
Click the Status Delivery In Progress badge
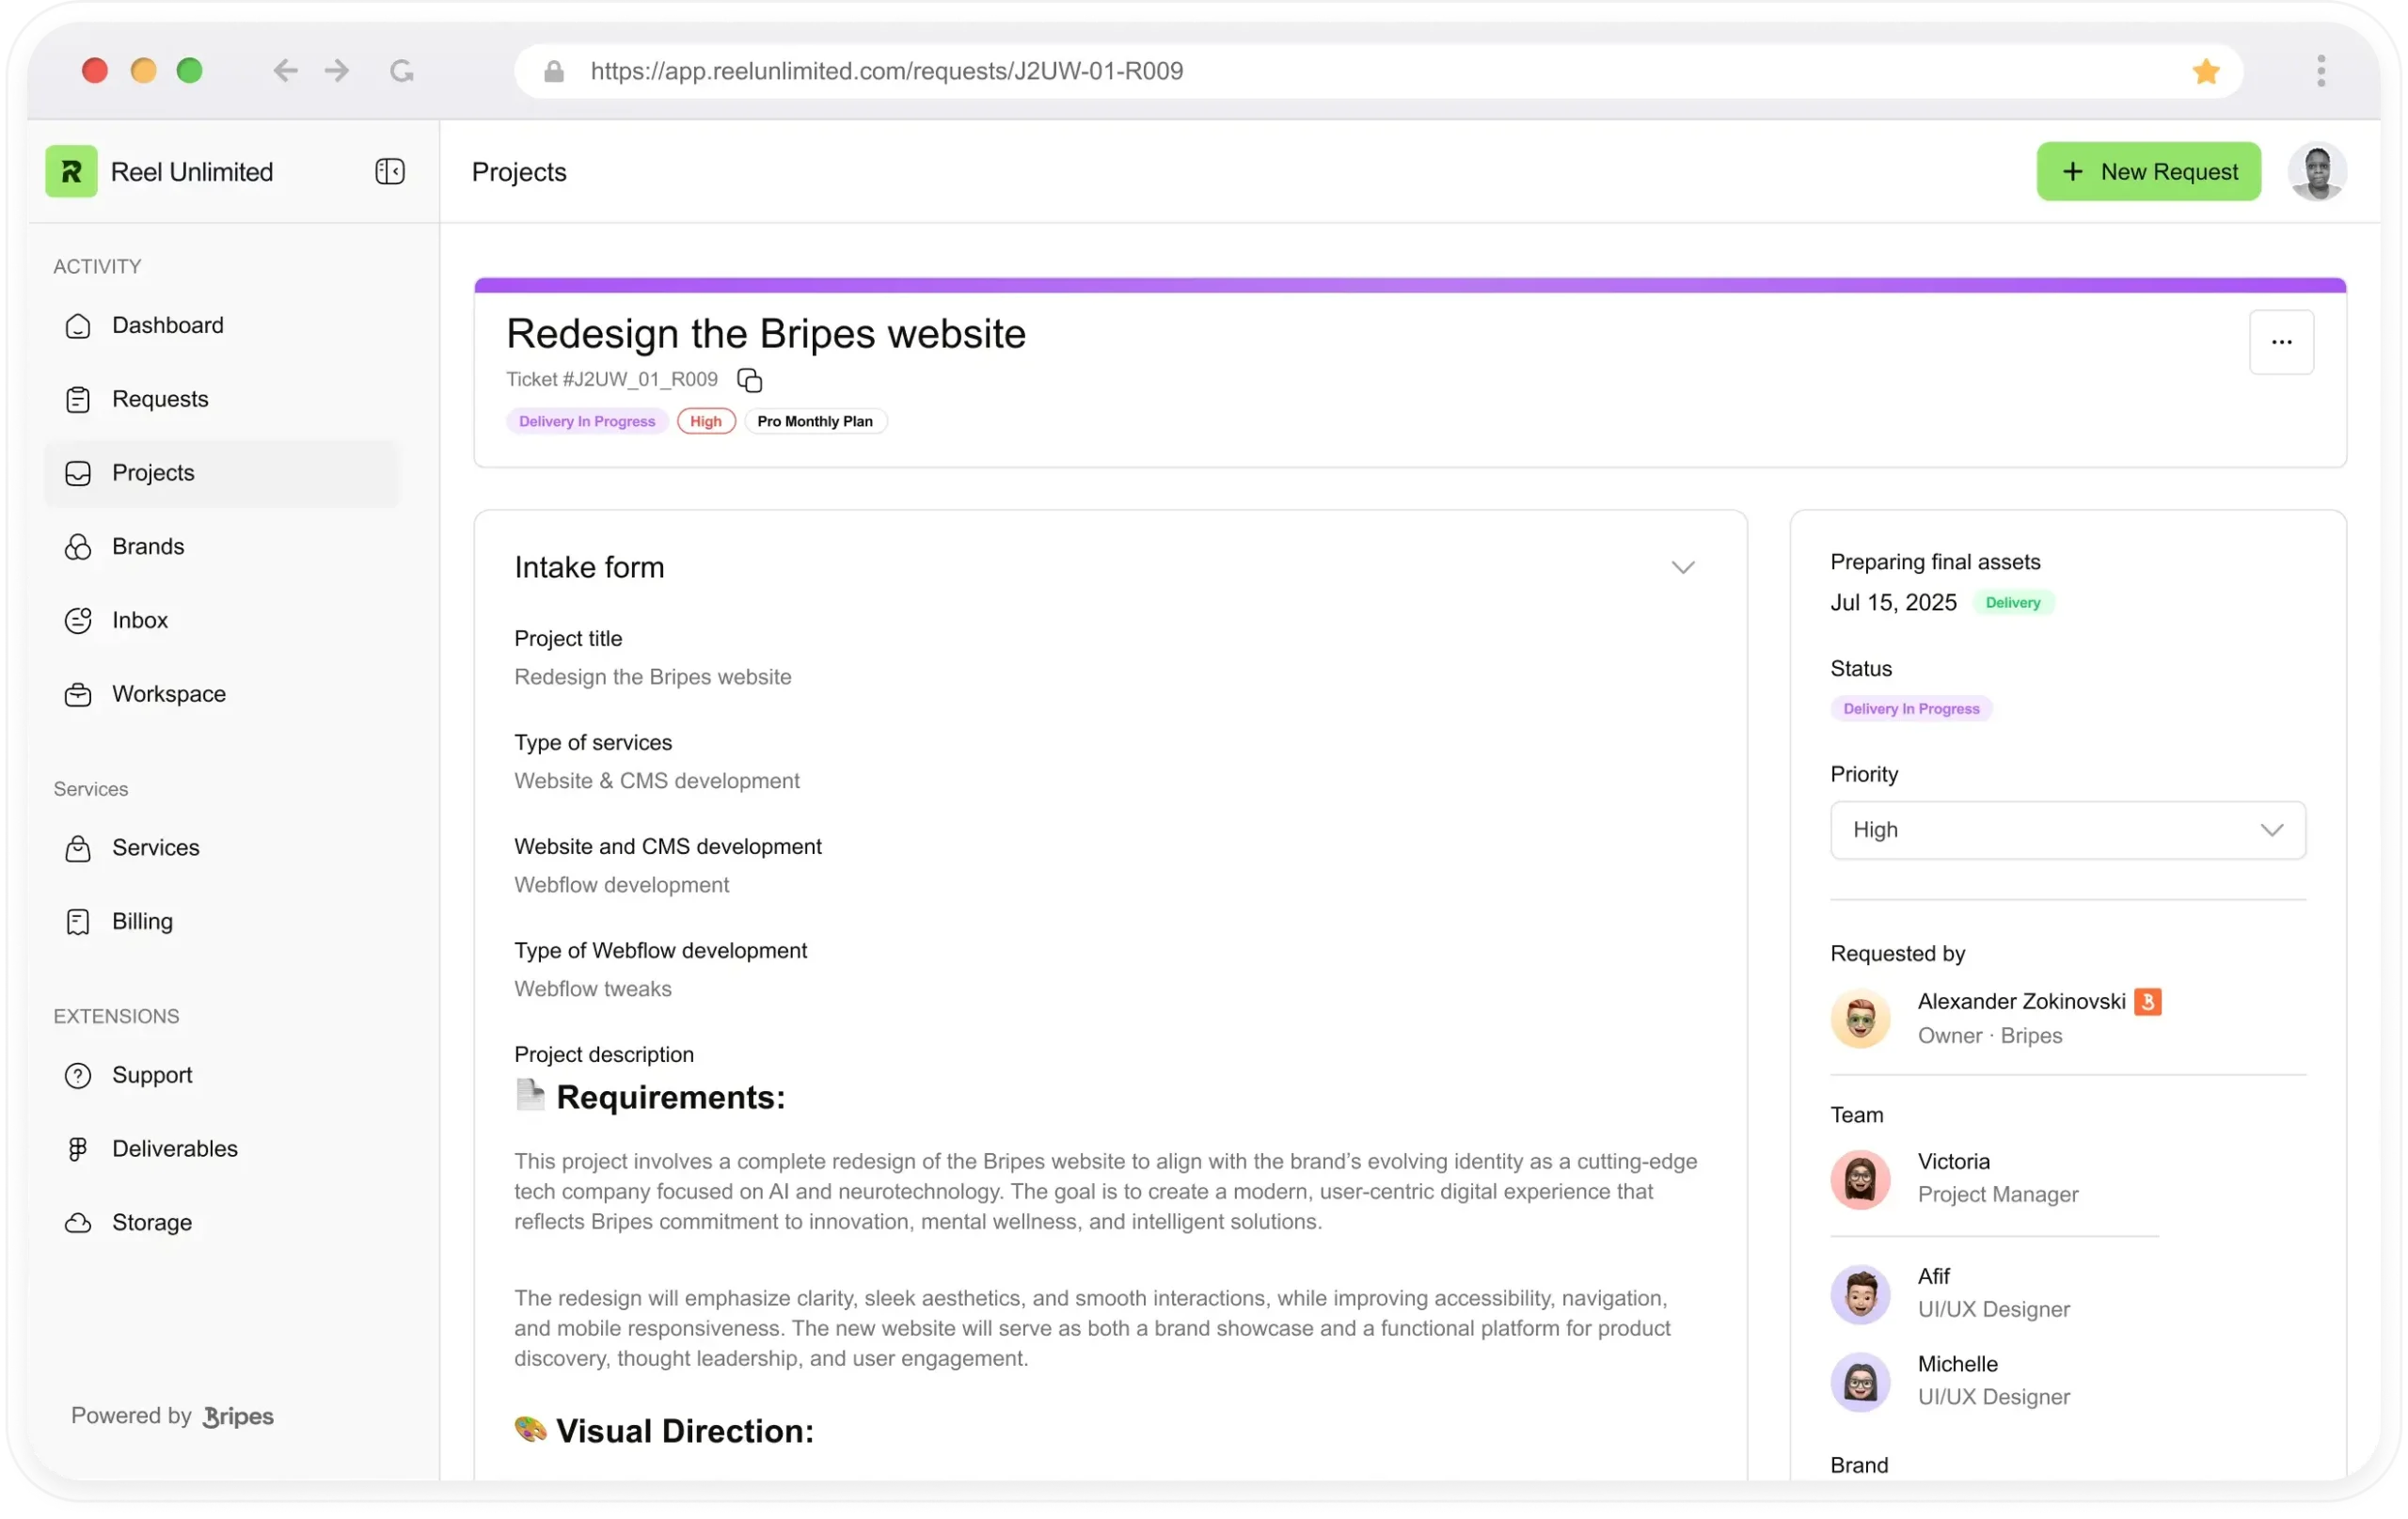click(1911, 709)
